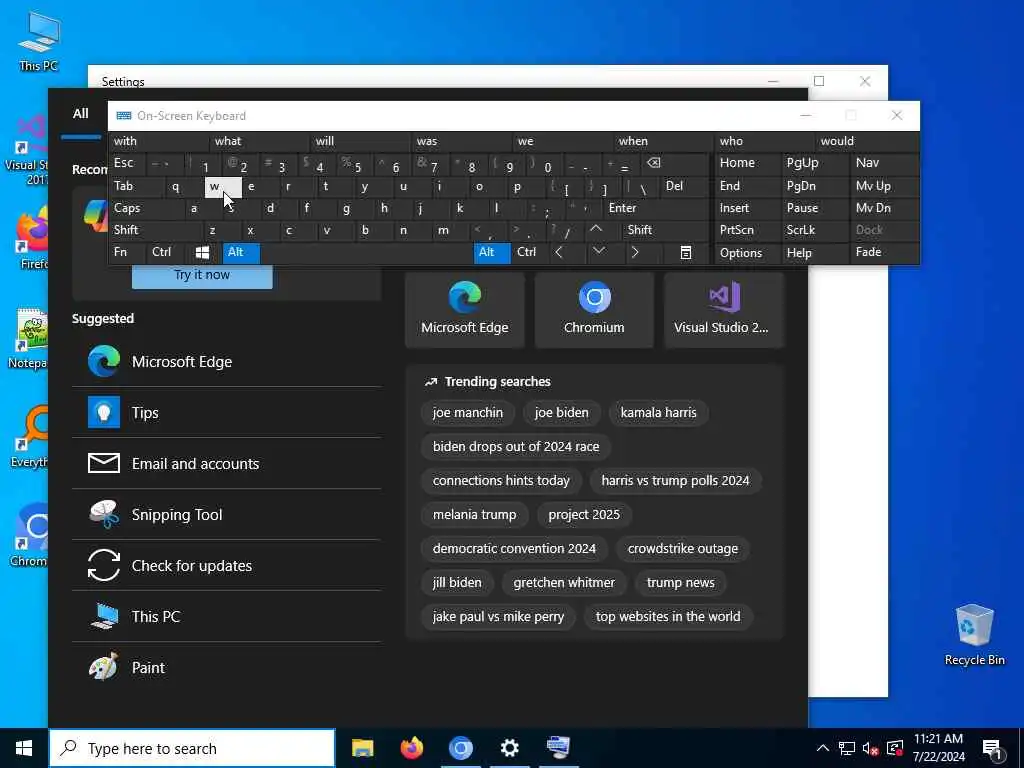Switch to Settings gear on the taskbar

pyautogui.click(x=509, y=748)
